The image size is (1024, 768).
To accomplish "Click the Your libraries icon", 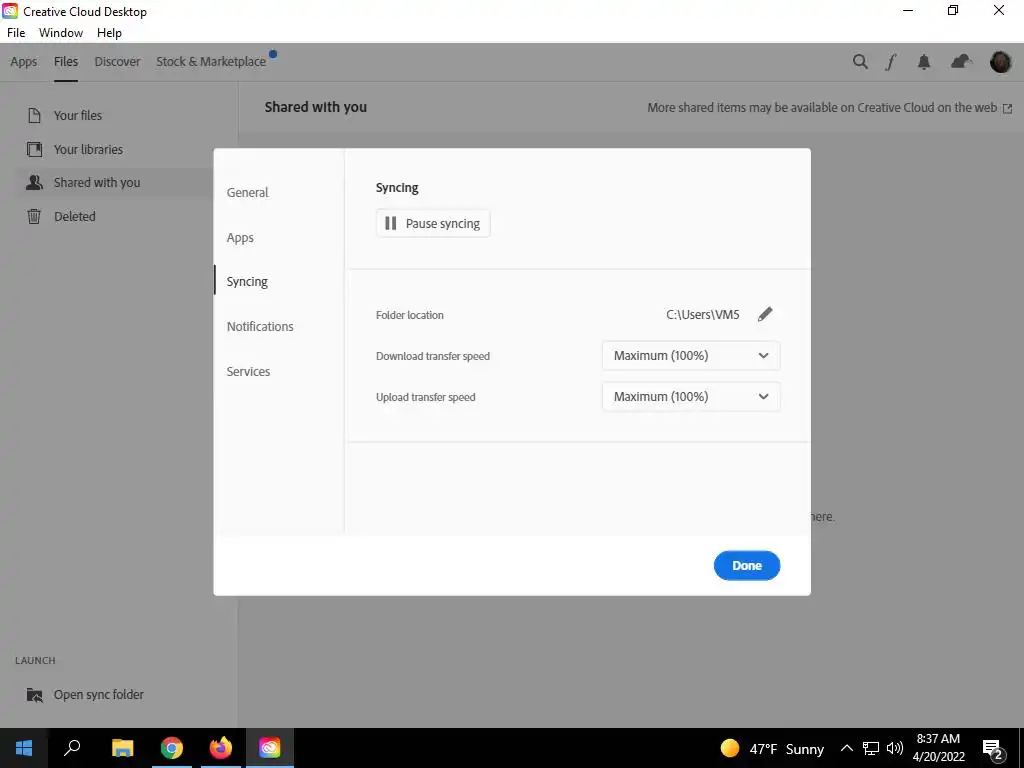I will tap(35, 150).
